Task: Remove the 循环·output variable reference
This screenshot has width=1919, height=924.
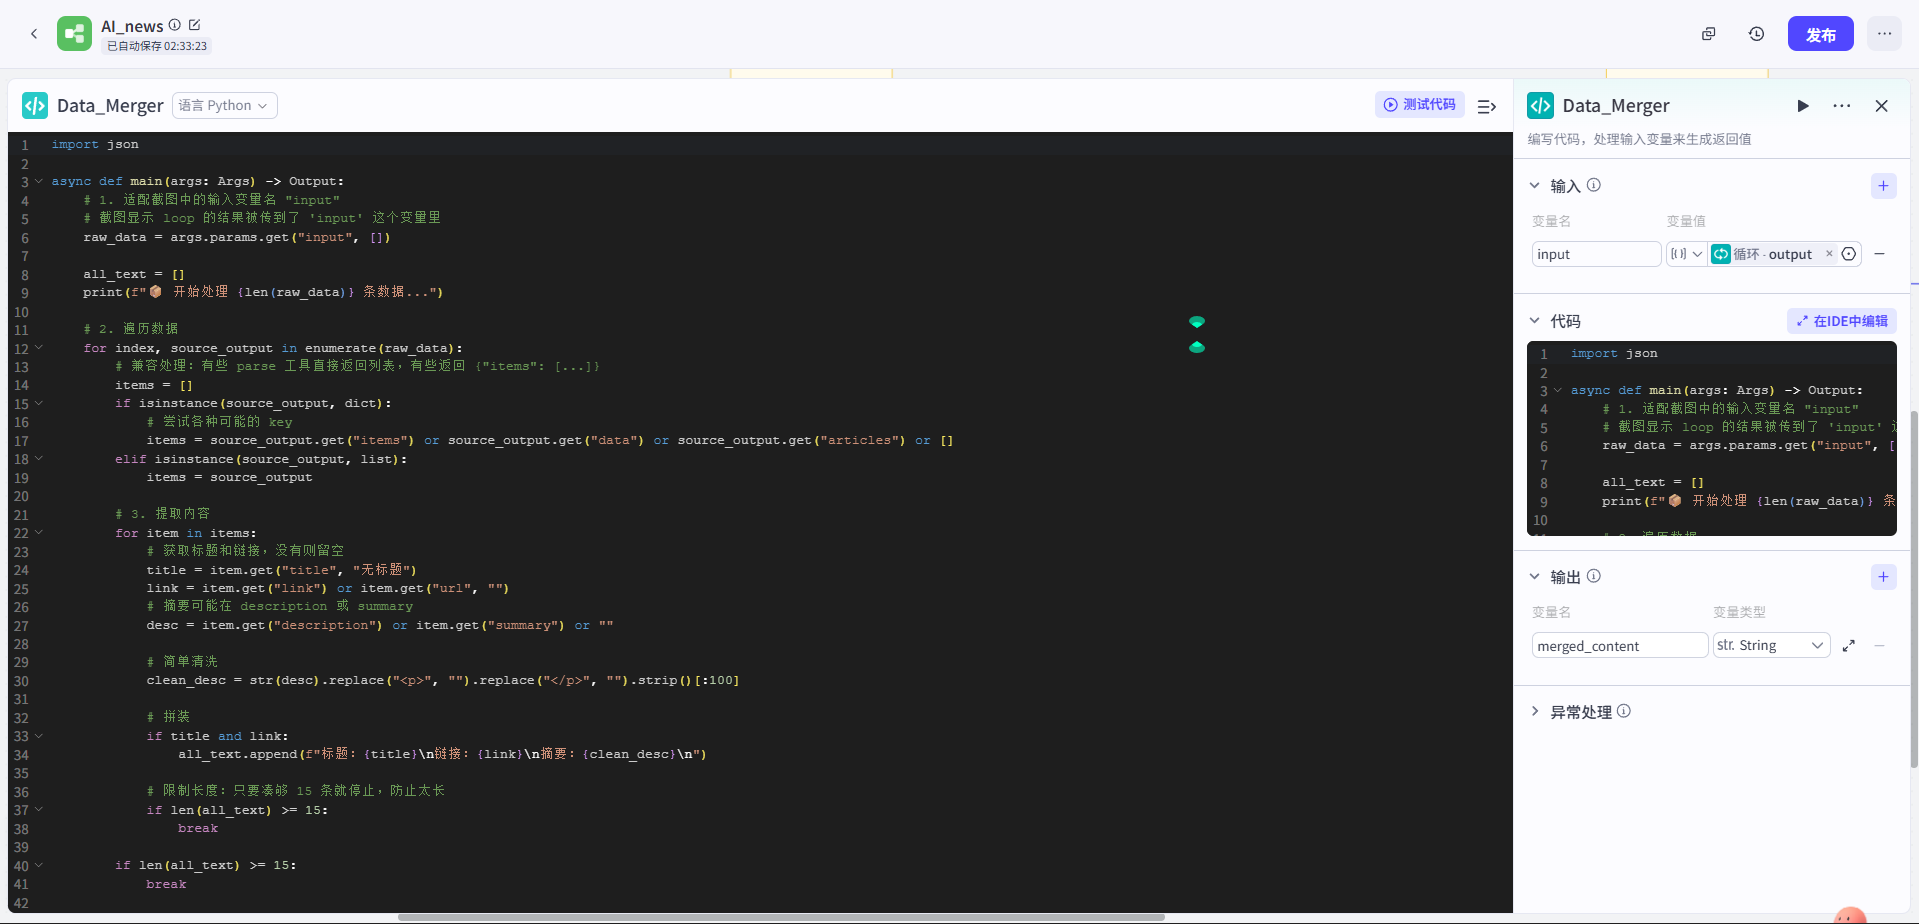Action: [x=1829, y=254]
